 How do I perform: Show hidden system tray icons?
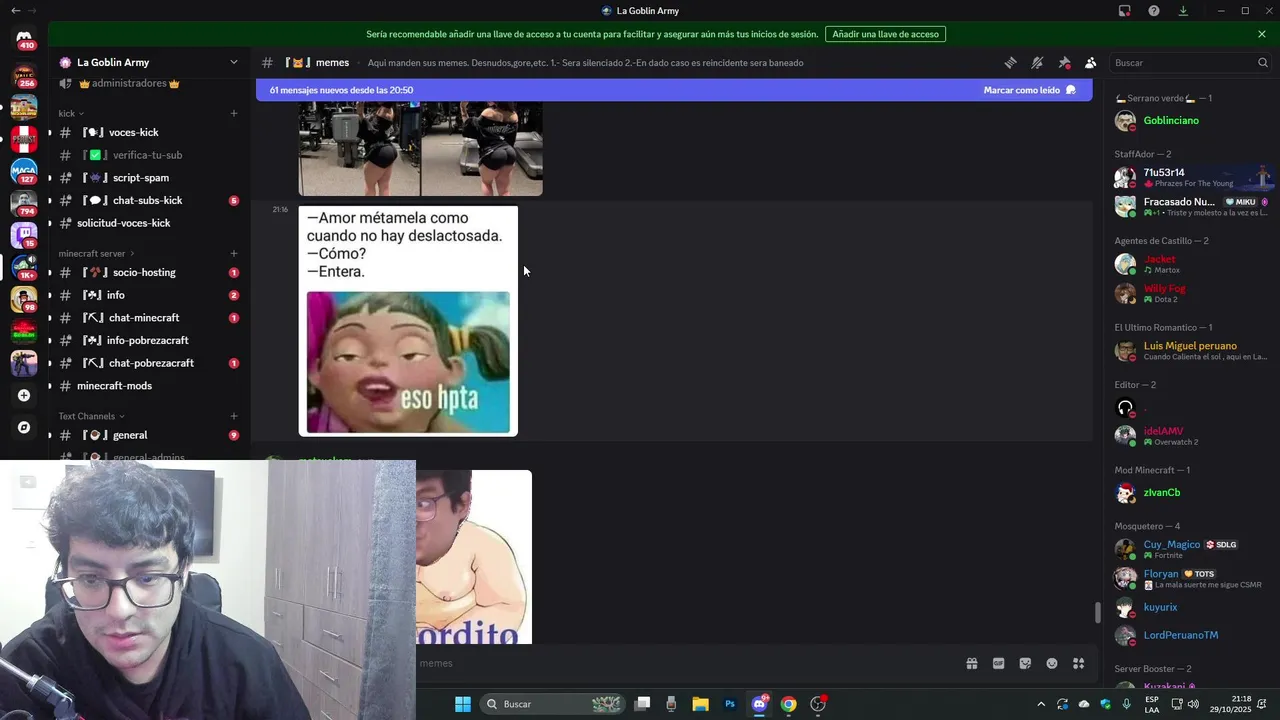click(1041, 704)
